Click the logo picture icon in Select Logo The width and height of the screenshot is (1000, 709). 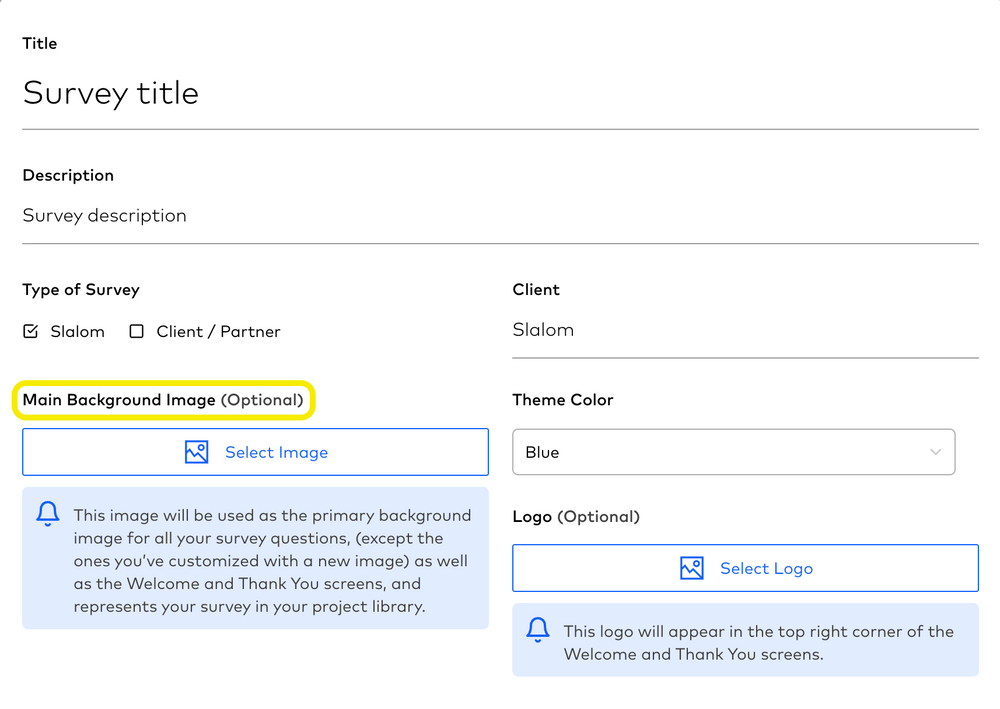(690, 568)
